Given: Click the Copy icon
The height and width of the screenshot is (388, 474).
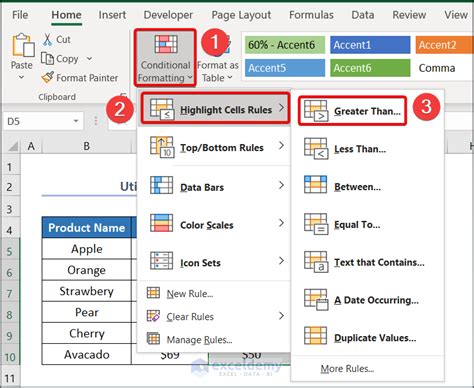Looking at the screenshot, I should tap(47, 58).
